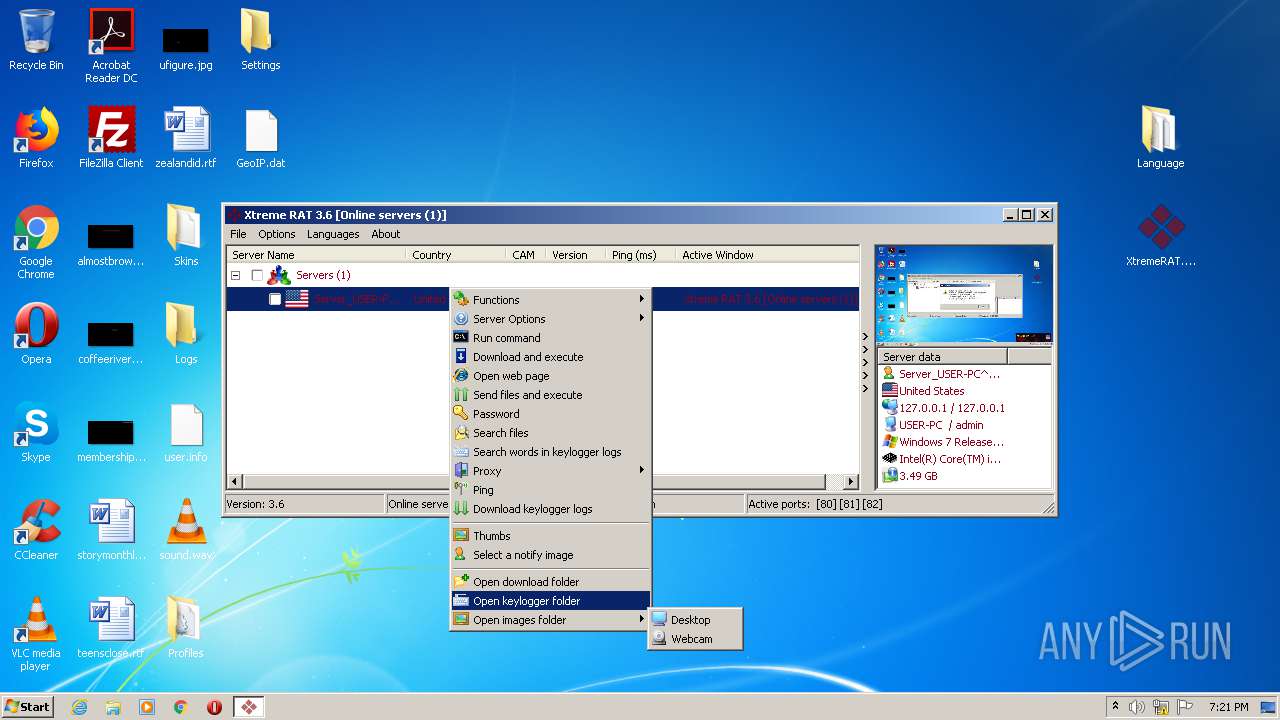Click the volume tray icon

tap(1137, 707)
